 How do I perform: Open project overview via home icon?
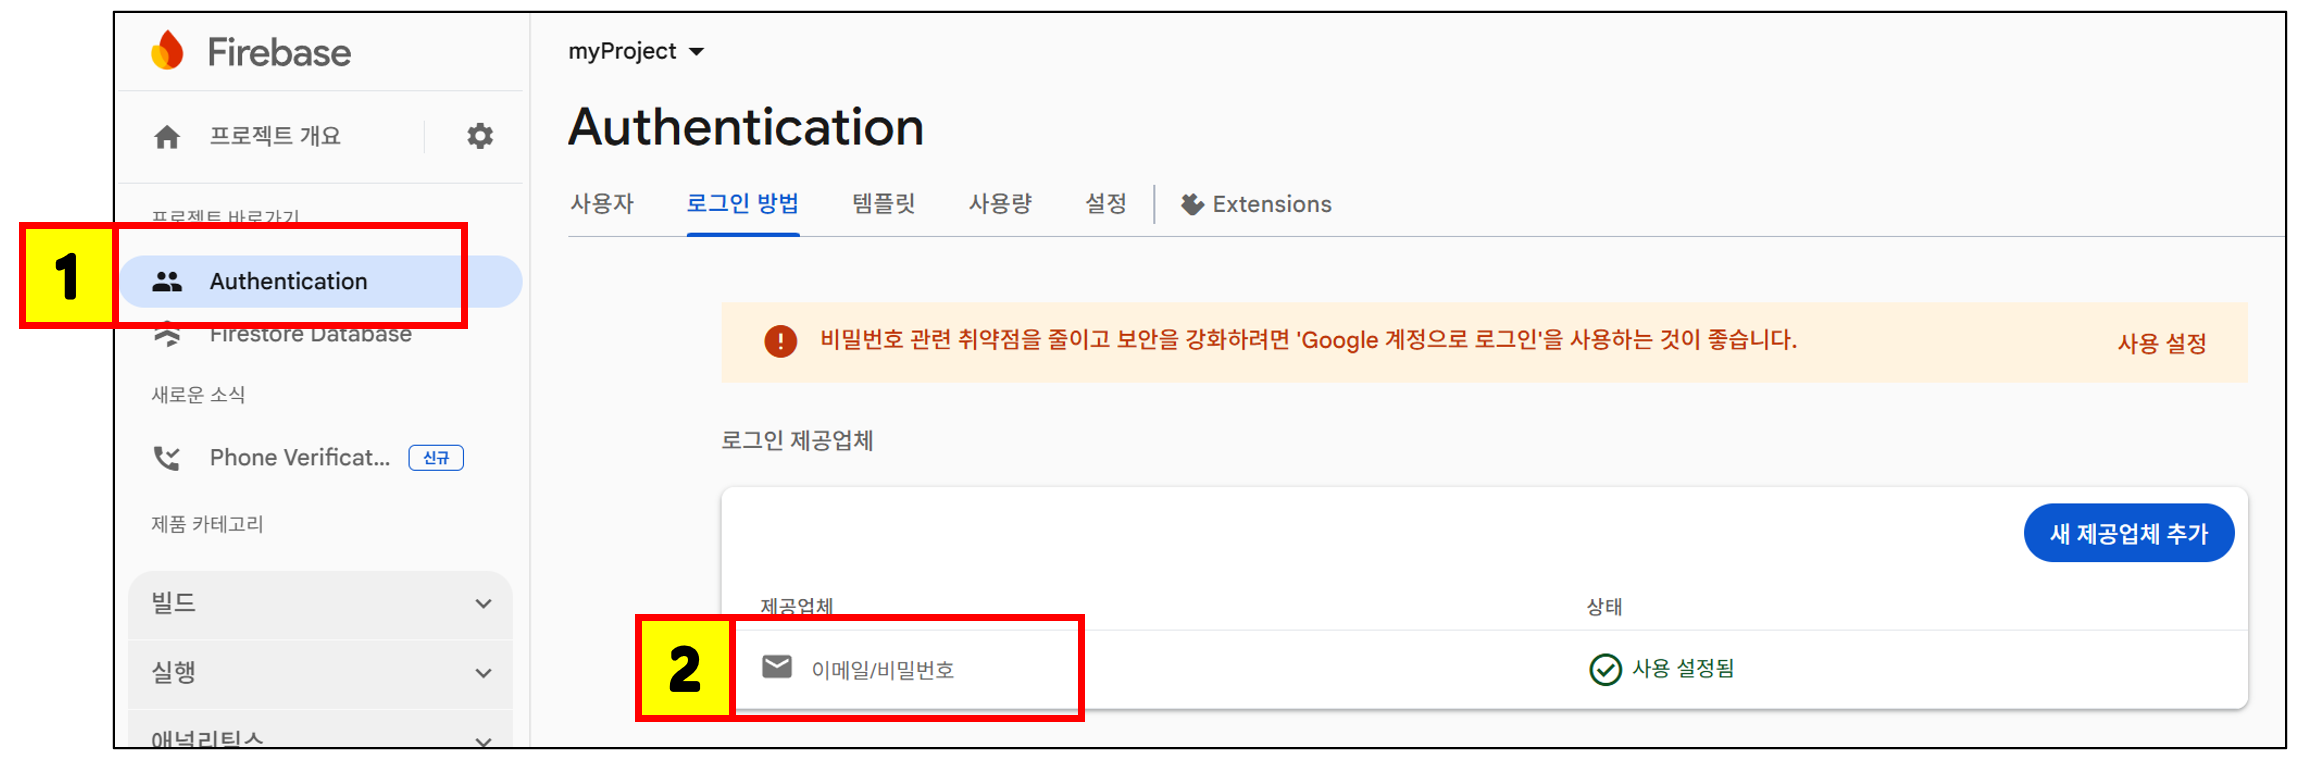click(167, 136)
